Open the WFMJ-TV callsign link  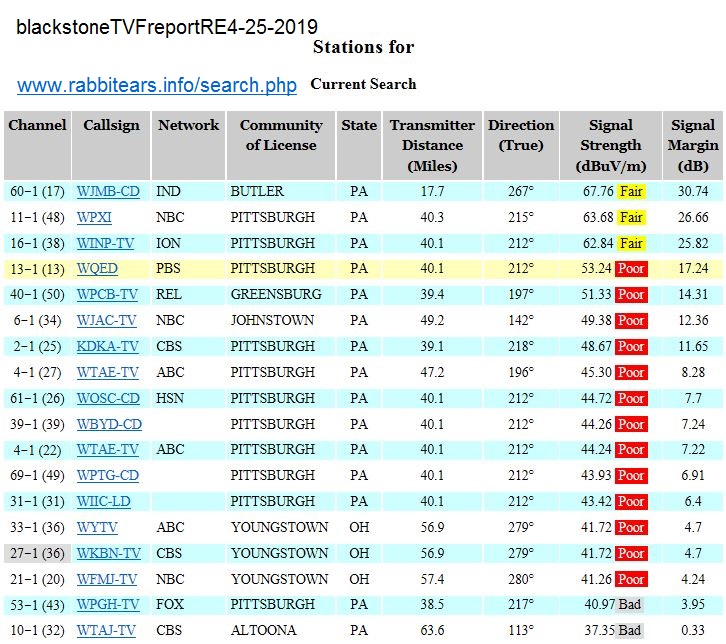pos(107,580)
